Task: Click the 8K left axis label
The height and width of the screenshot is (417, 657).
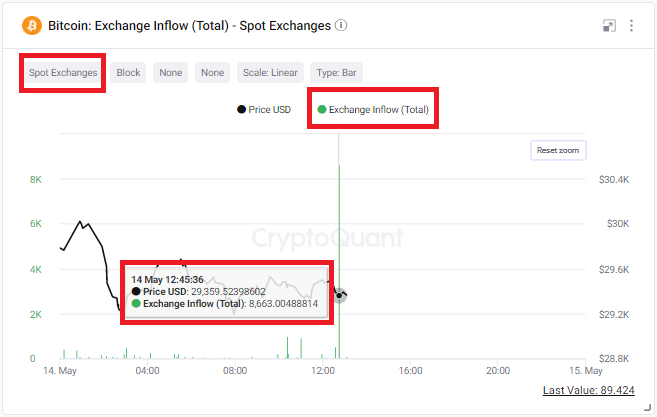Action: point(36,180)
